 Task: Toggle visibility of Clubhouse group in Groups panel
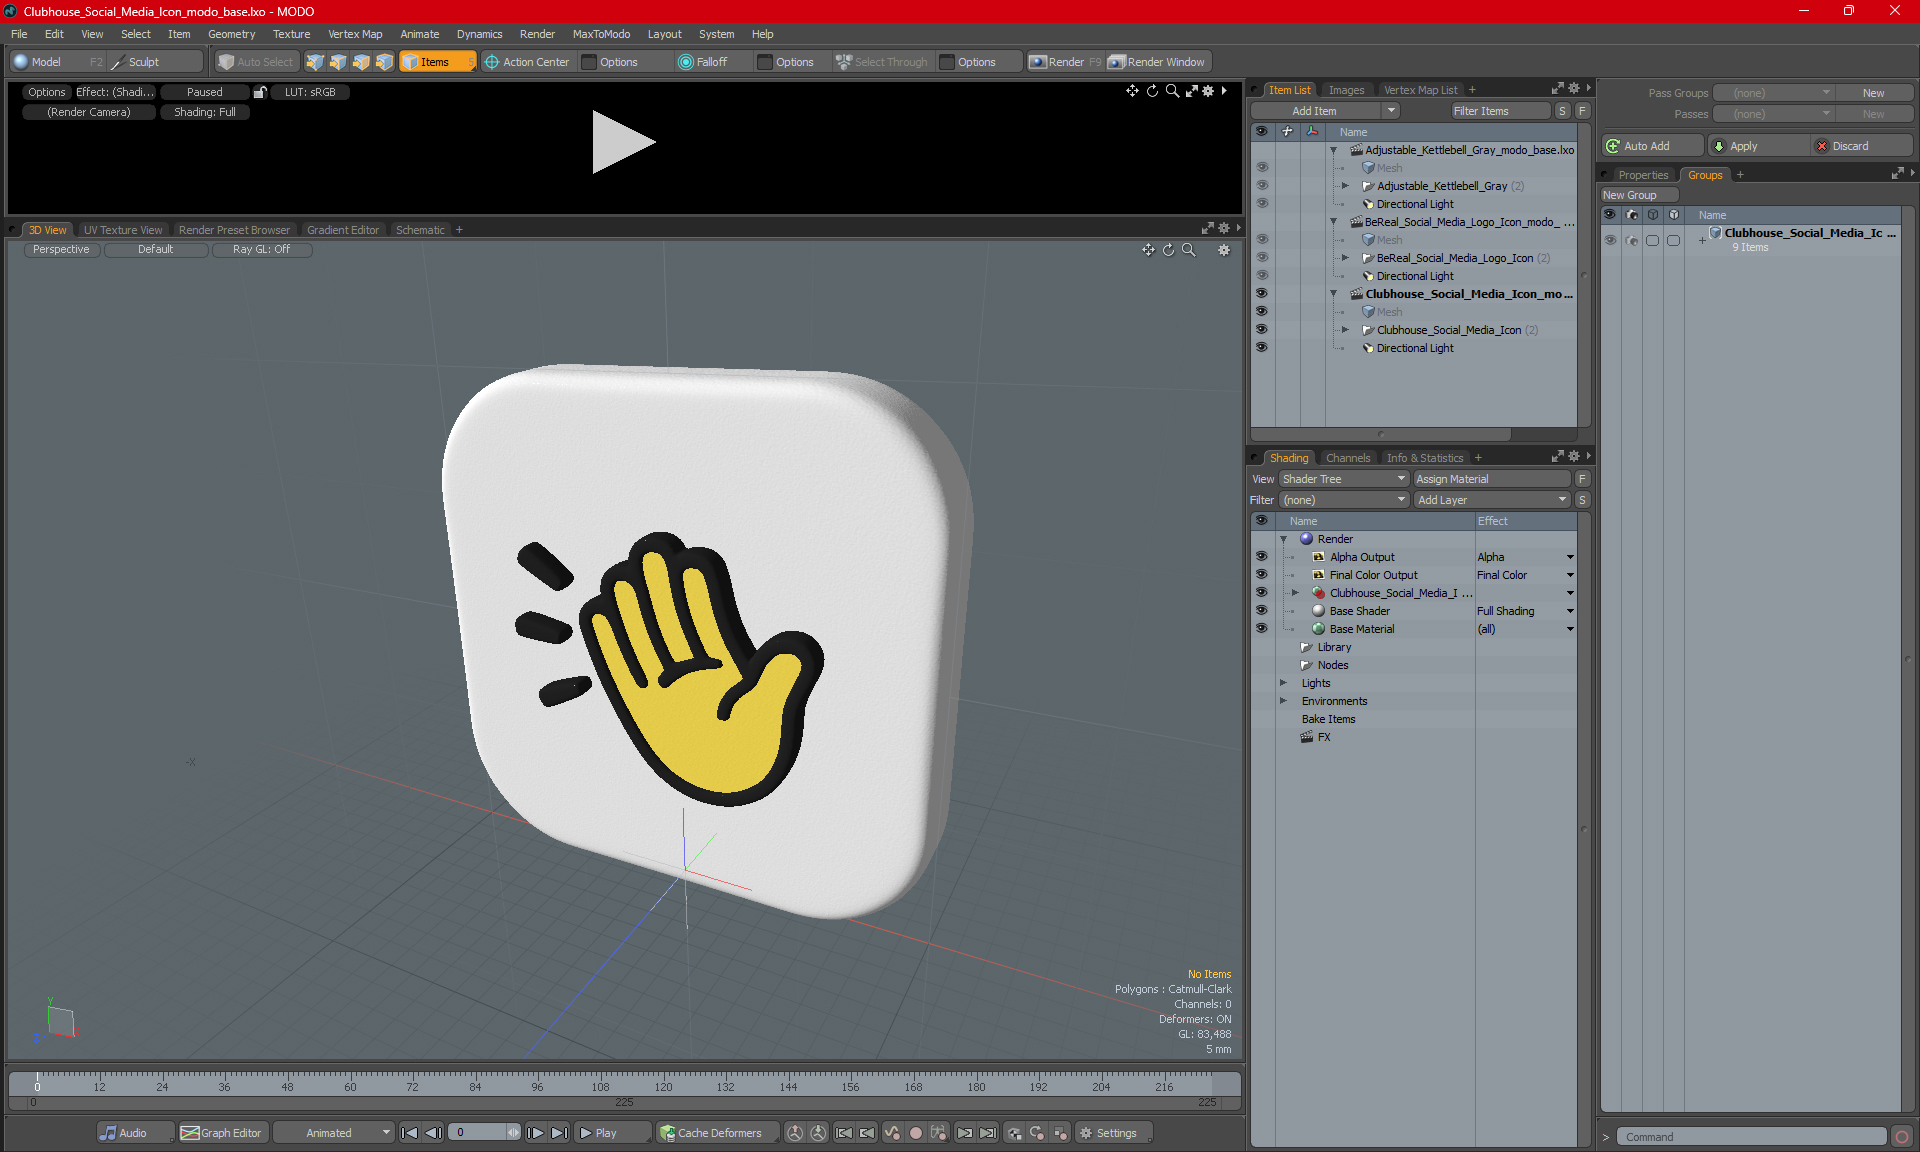[x=1610, y=240]
